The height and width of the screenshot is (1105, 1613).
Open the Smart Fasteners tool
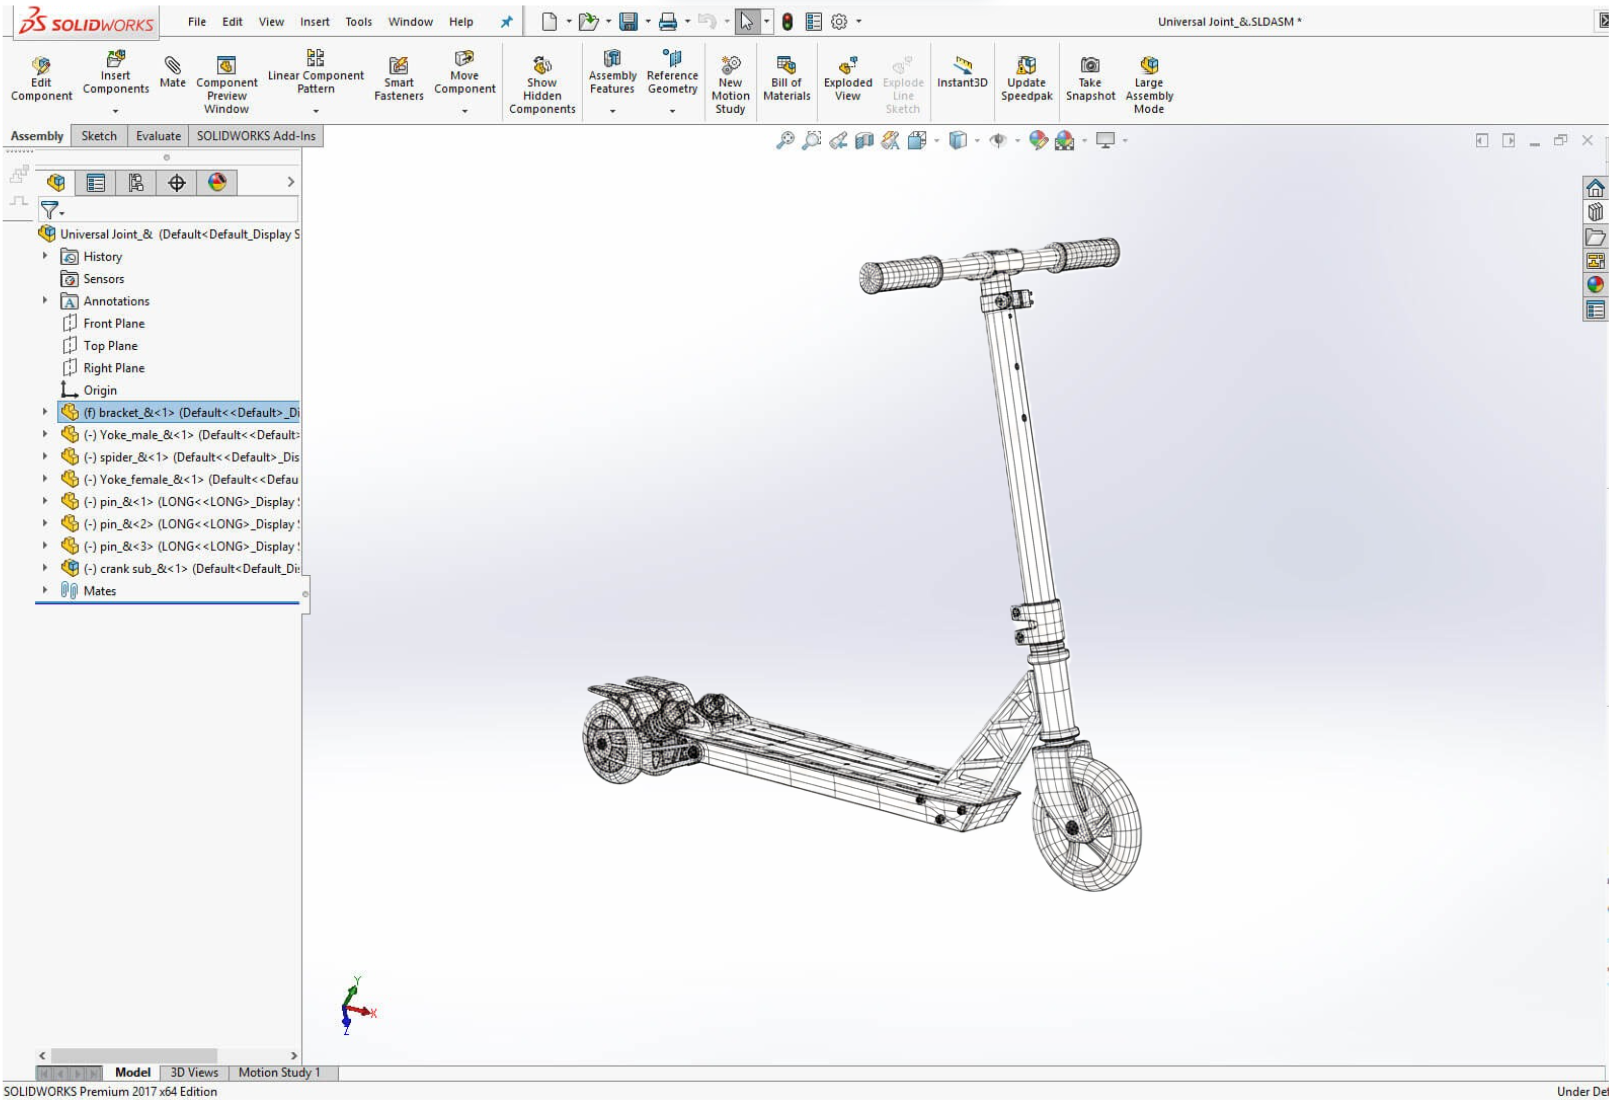pyautogui.click(x=398, y=79)
